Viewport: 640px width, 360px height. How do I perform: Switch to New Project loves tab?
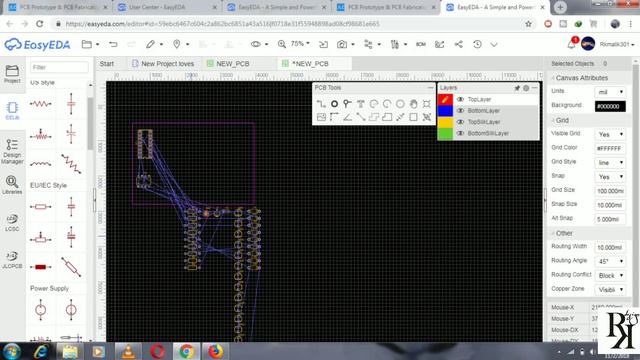click(163, 64)
